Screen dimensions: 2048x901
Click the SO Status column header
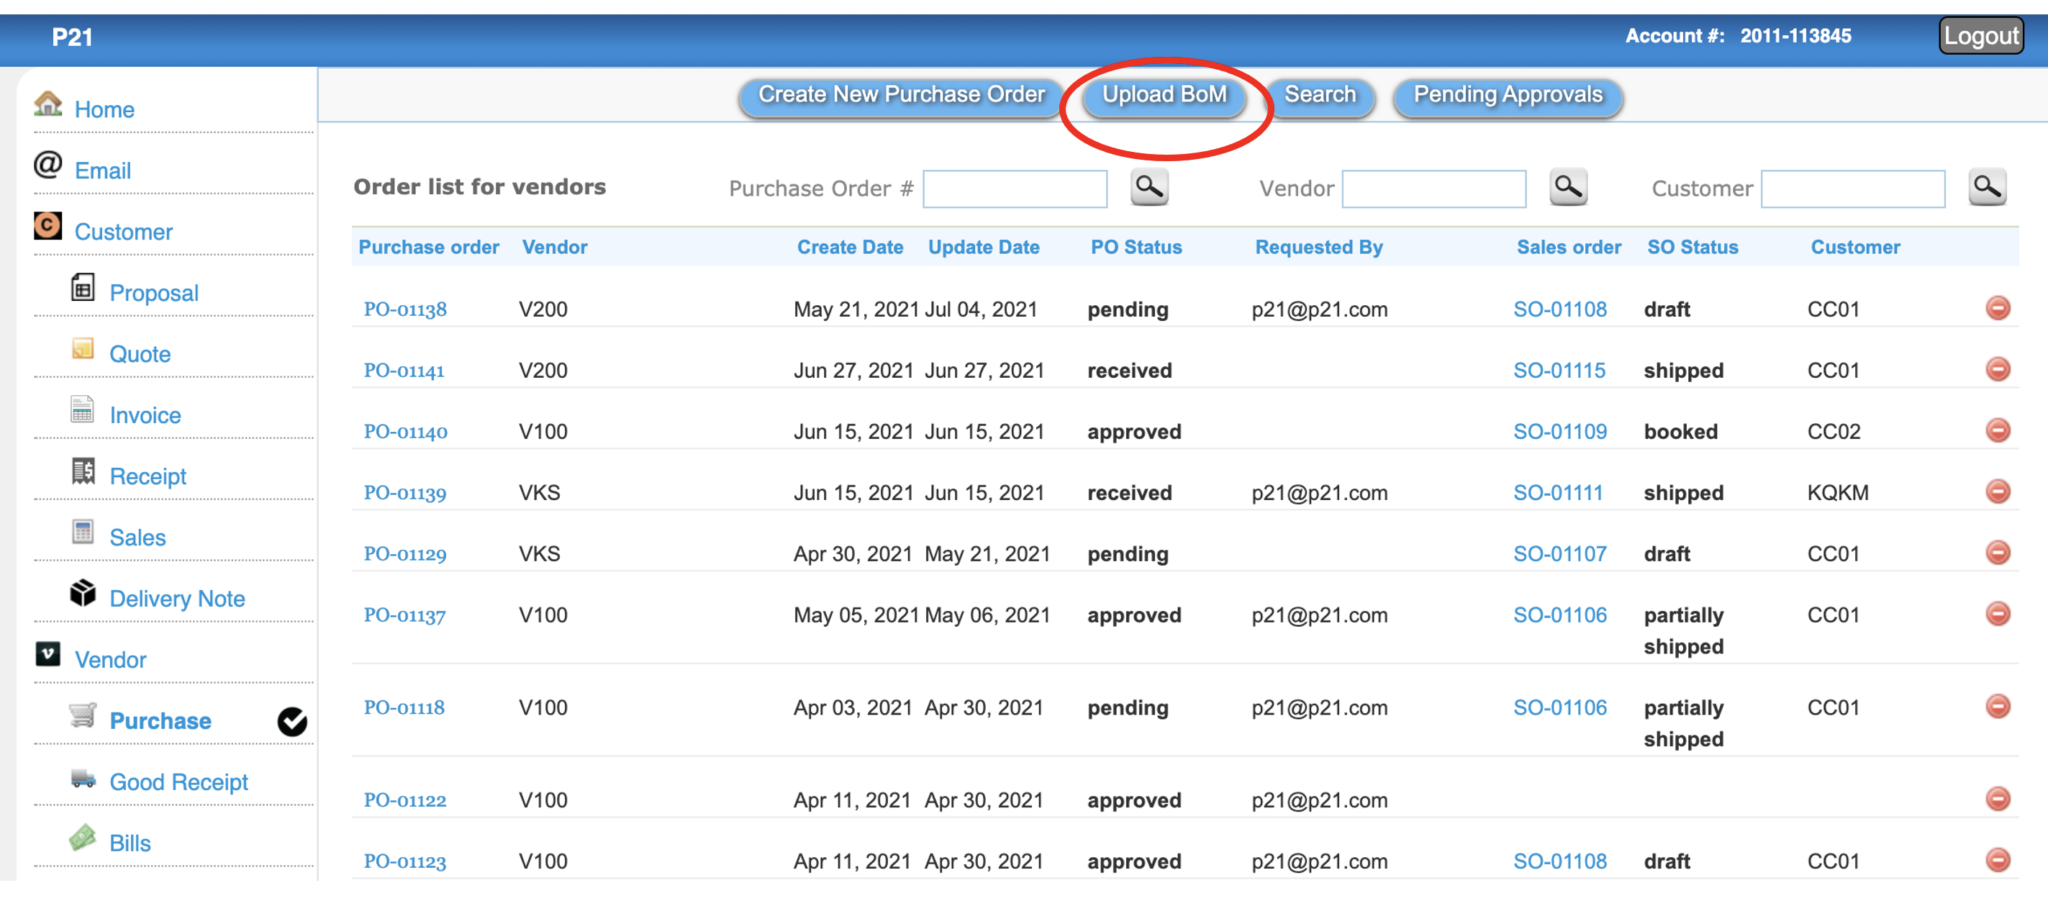pyautogui.click(x=1693, y=247)
